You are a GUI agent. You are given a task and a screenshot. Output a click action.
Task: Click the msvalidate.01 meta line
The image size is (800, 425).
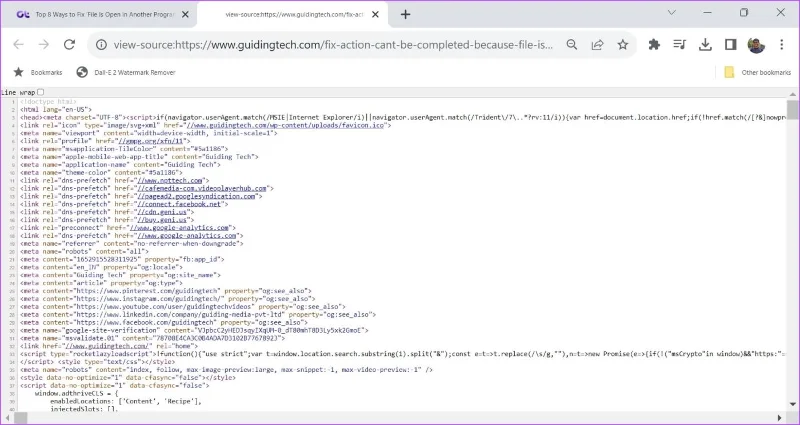153,338
